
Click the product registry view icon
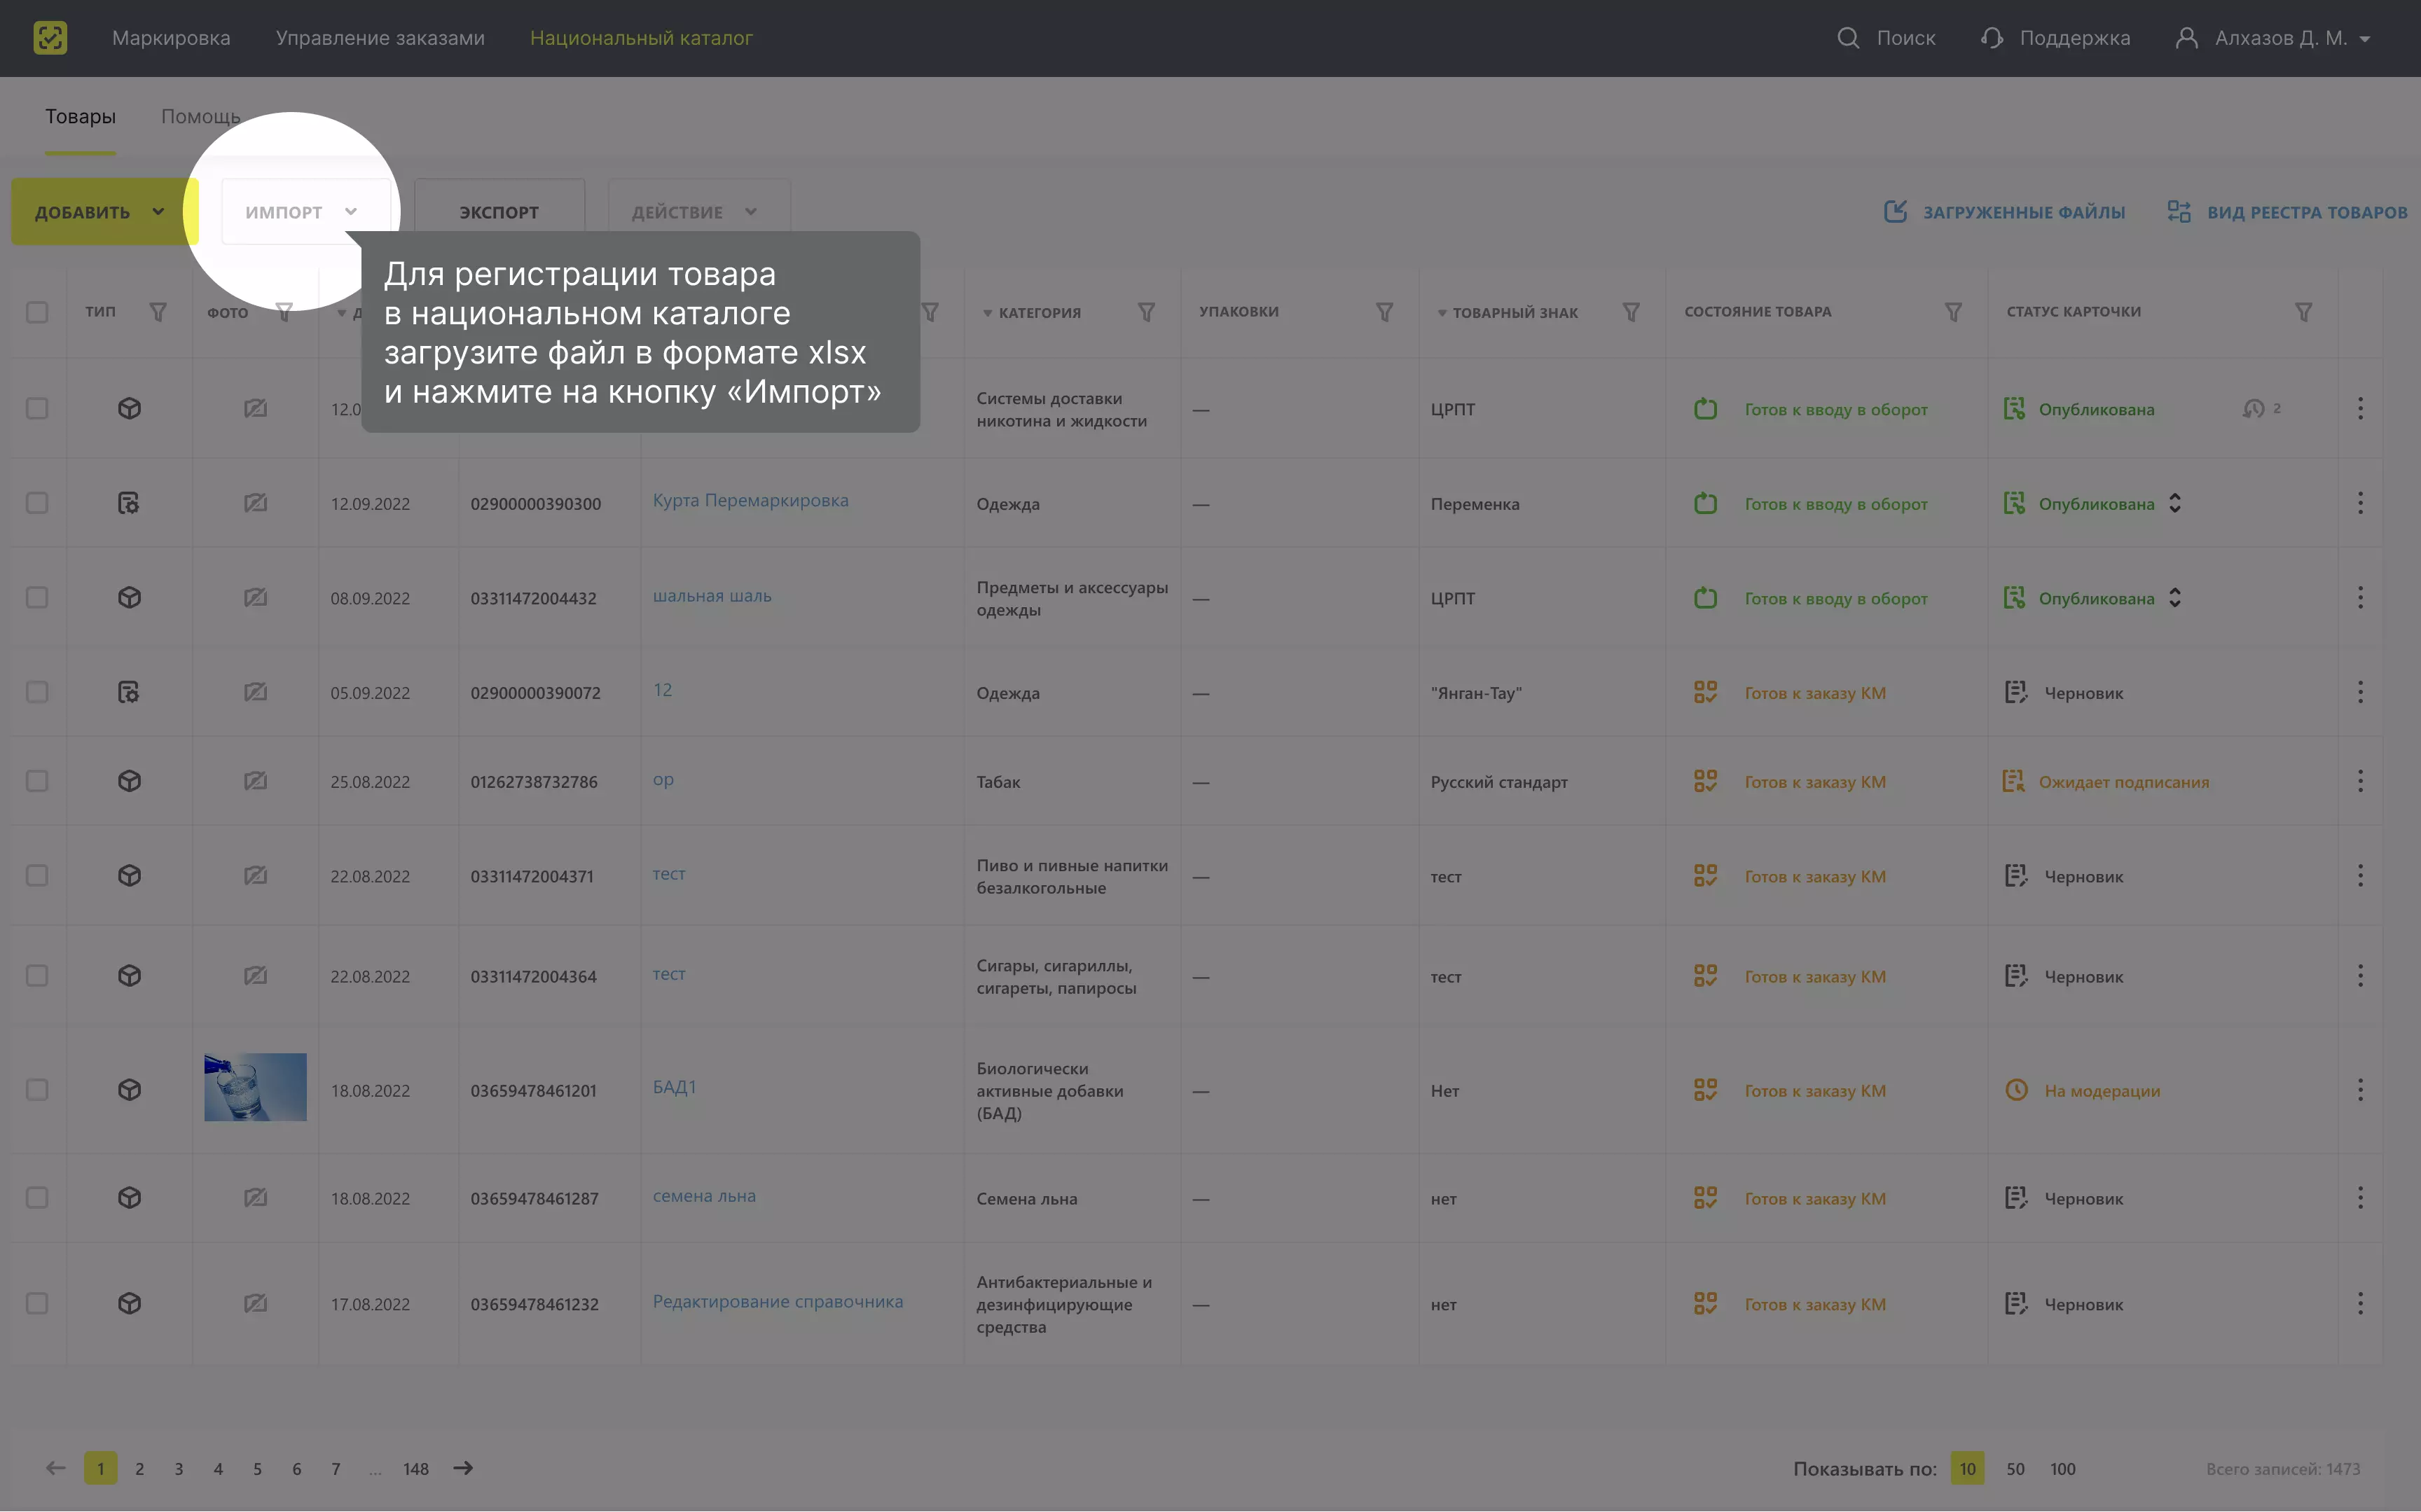tap(2179, 211)
